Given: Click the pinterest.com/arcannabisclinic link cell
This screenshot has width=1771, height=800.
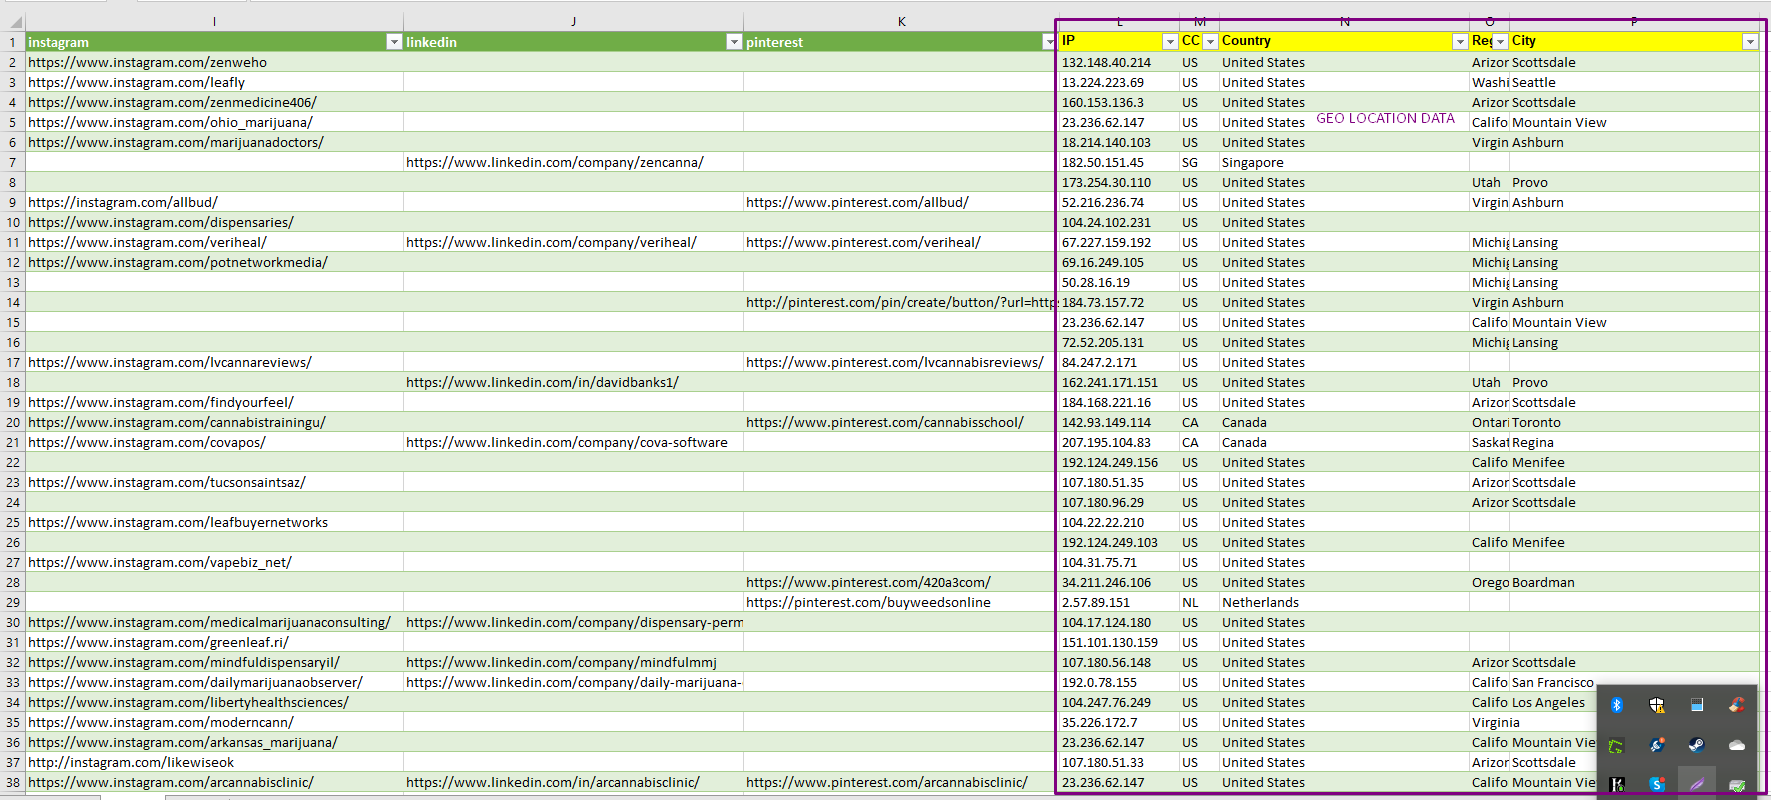Looking at the screenshot, I should click(x=900, y=782).
